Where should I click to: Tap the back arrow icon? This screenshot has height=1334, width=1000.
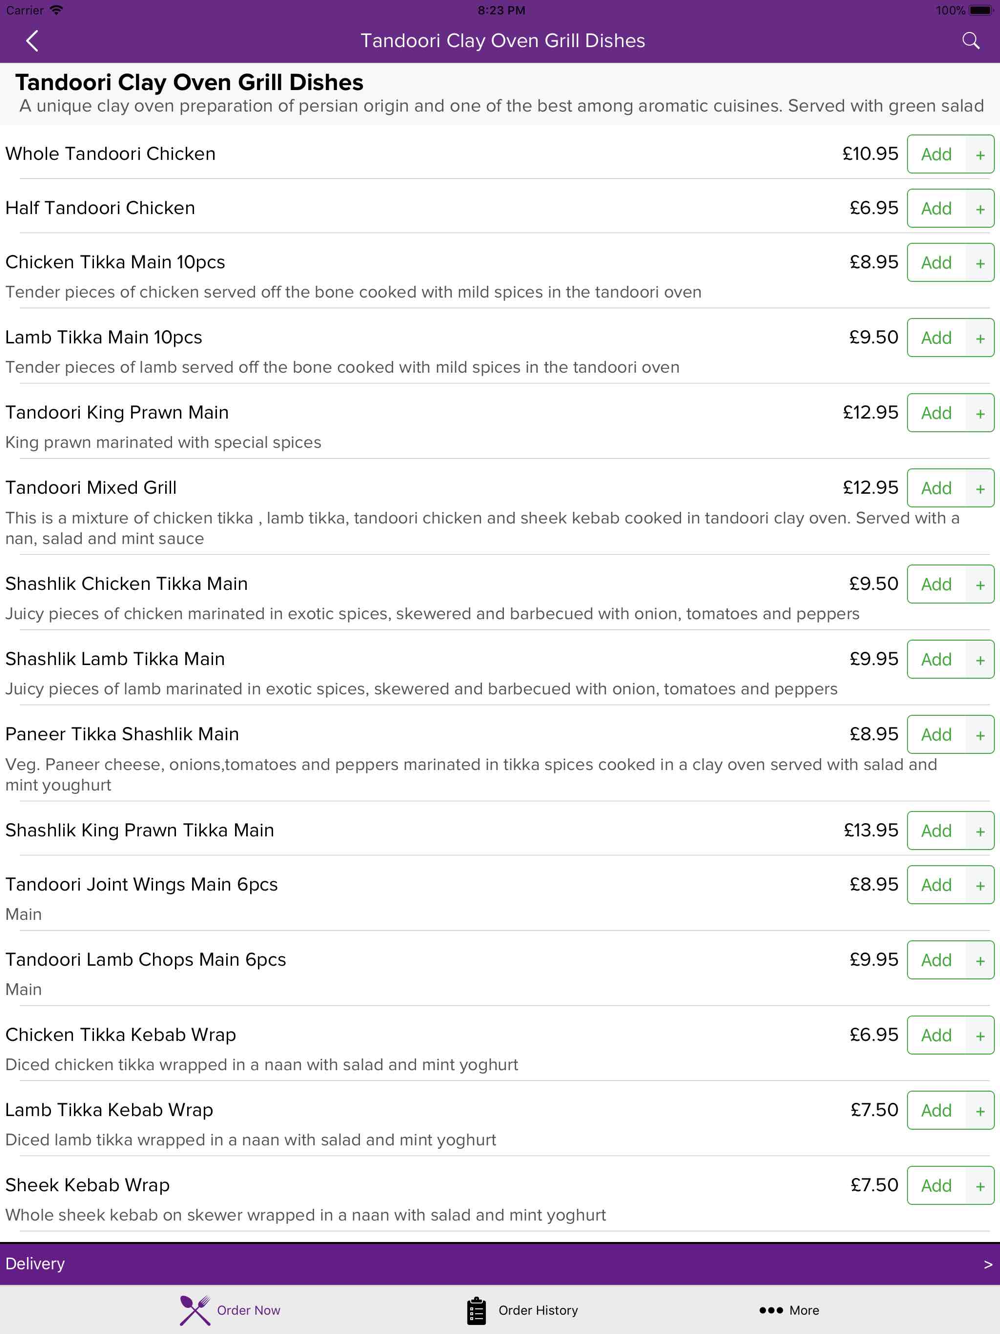click(x=32, y=41)
